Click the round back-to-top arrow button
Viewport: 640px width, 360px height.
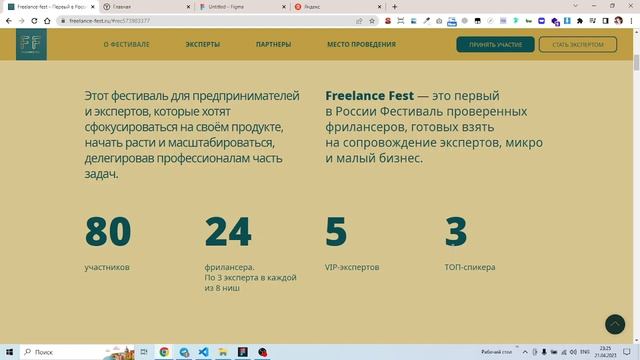pos(615,324)
